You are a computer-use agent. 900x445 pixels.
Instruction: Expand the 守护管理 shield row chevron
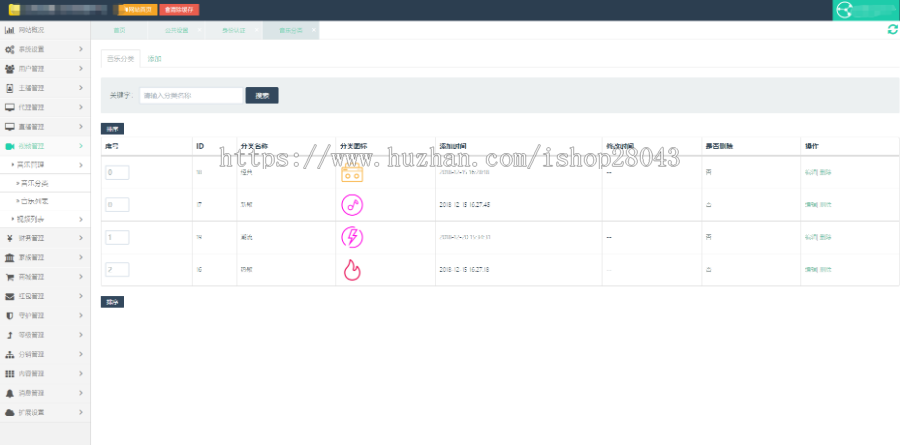[81, 315]
